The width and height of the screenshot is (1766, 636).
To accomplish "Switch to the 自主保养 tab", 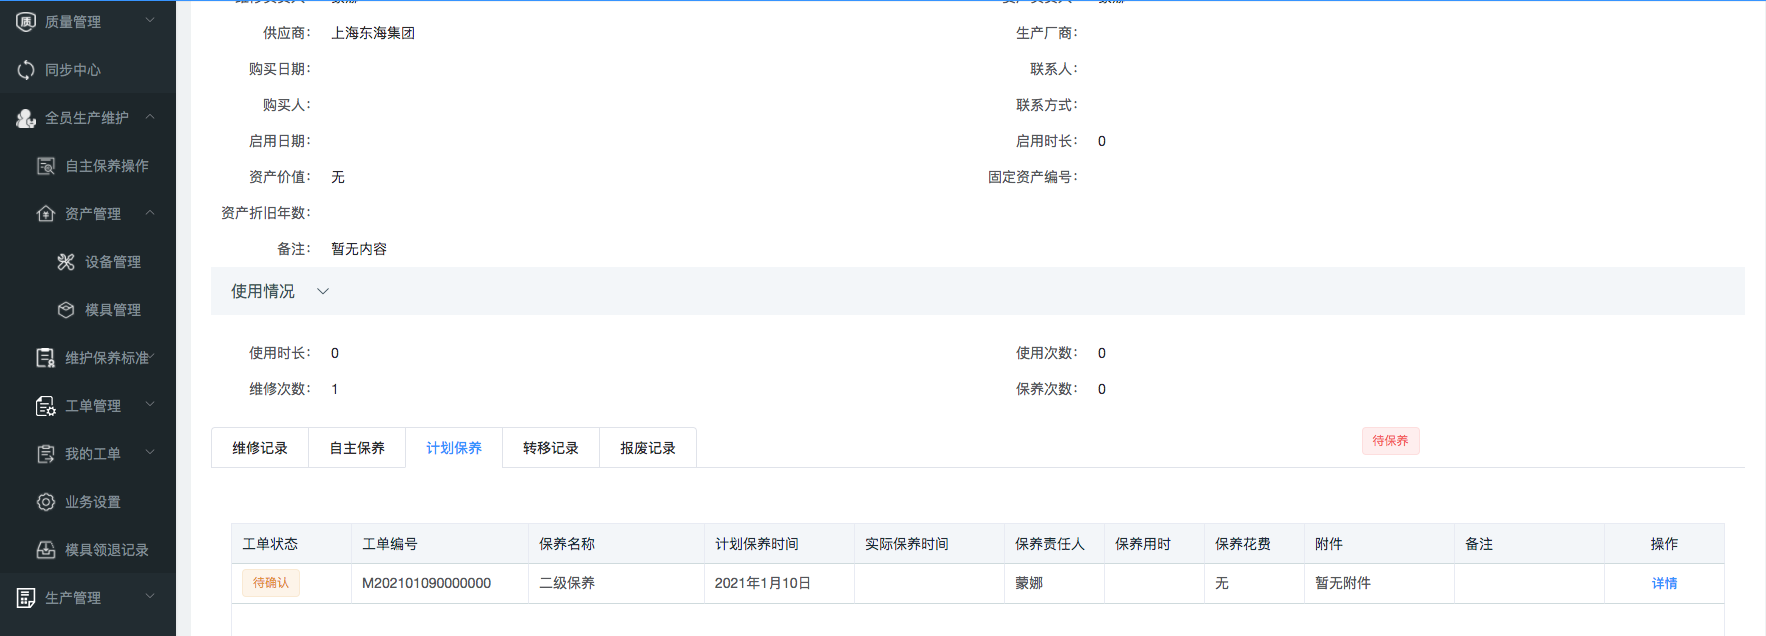I will coord(357,448).
